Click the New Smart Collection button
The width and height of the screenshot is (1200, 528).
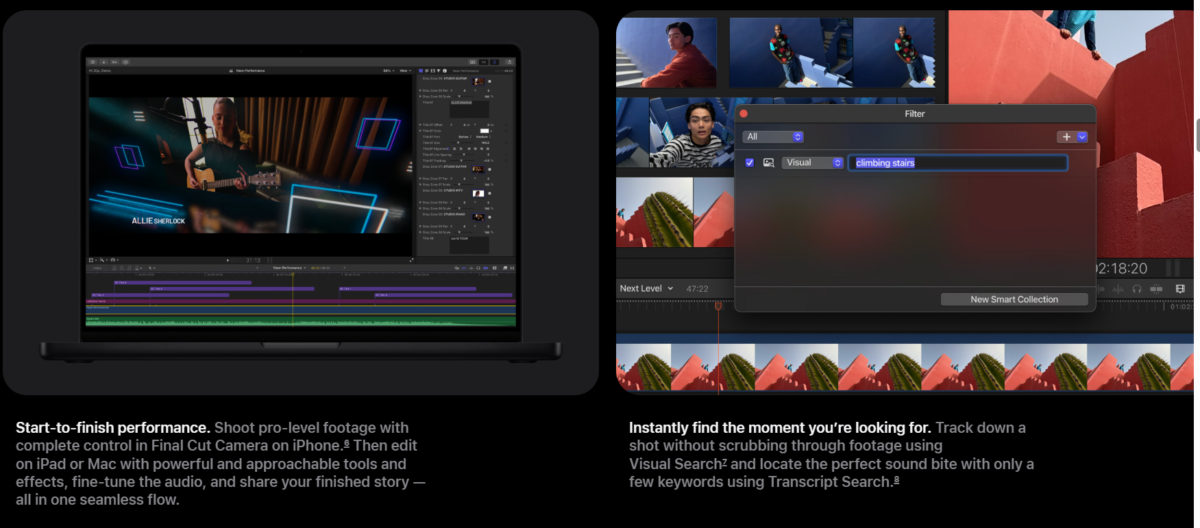(x=1014, y=299)
